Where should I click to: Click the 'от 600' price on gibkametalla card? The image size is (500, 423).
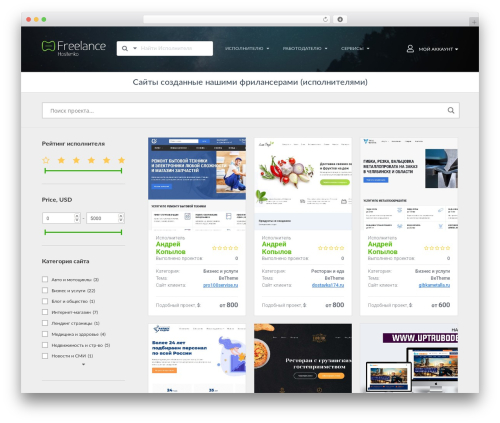tap(441, 305)
